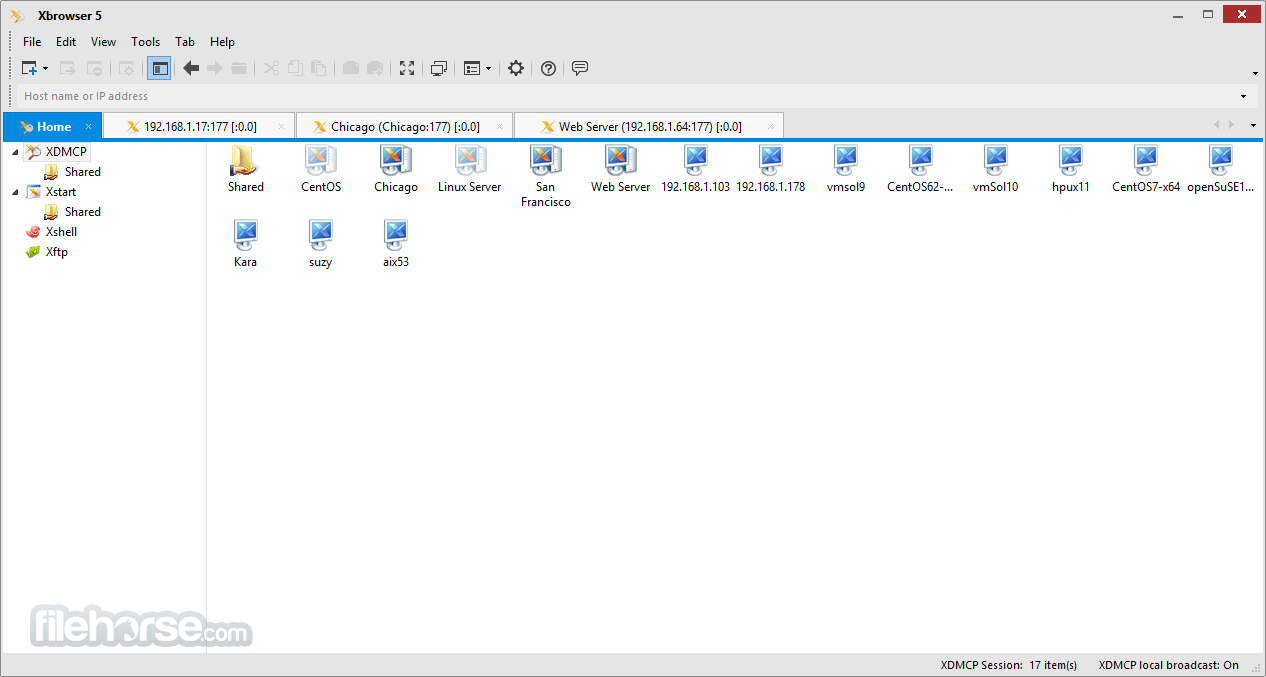This screenshot has width=1266, height=677.
Task: Close the 192.168.1.17:177 tab
Action: click(x=281, y=127)
